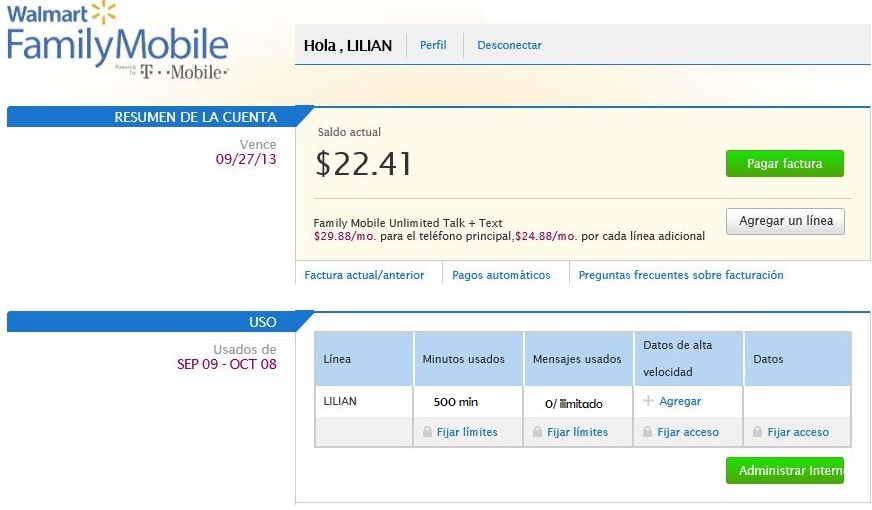Click the Walmart Family Mobile logo
Viewport: 872px width, 510px height.
(117, 40)
